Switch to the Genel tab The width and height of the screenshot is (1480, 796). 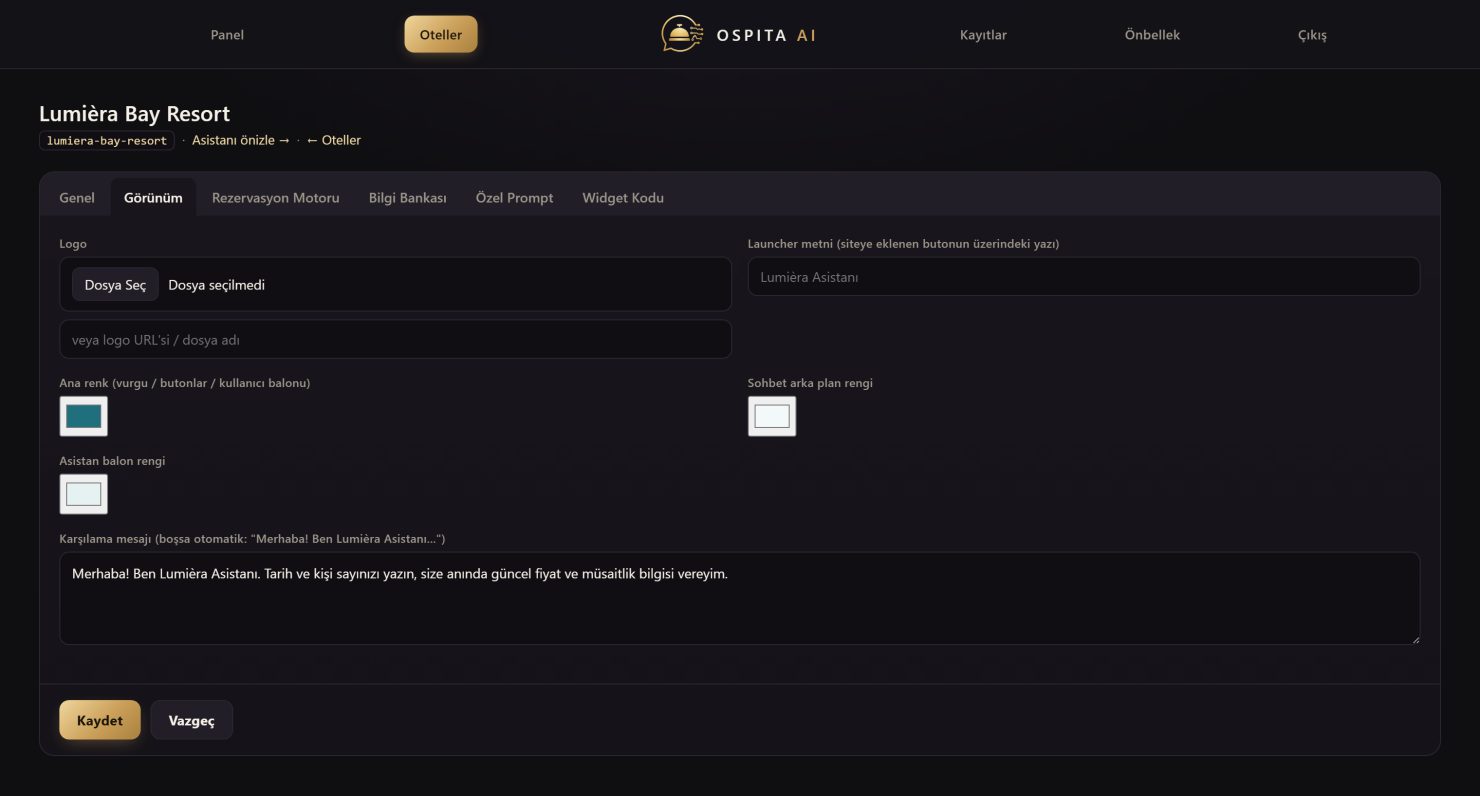point(77,198)
